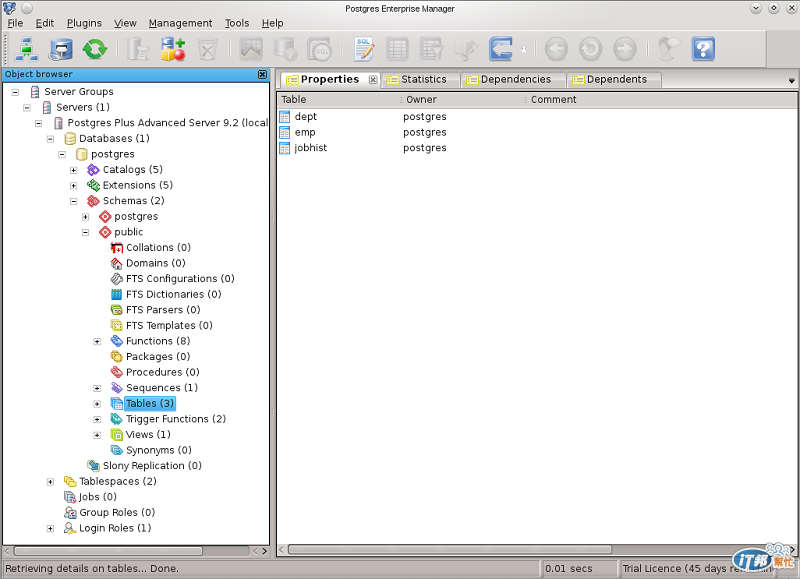The image size is (800, 579).
Task: Click the SQL magnifier grayed toolbar icon
Action: (x=319, y=49)
